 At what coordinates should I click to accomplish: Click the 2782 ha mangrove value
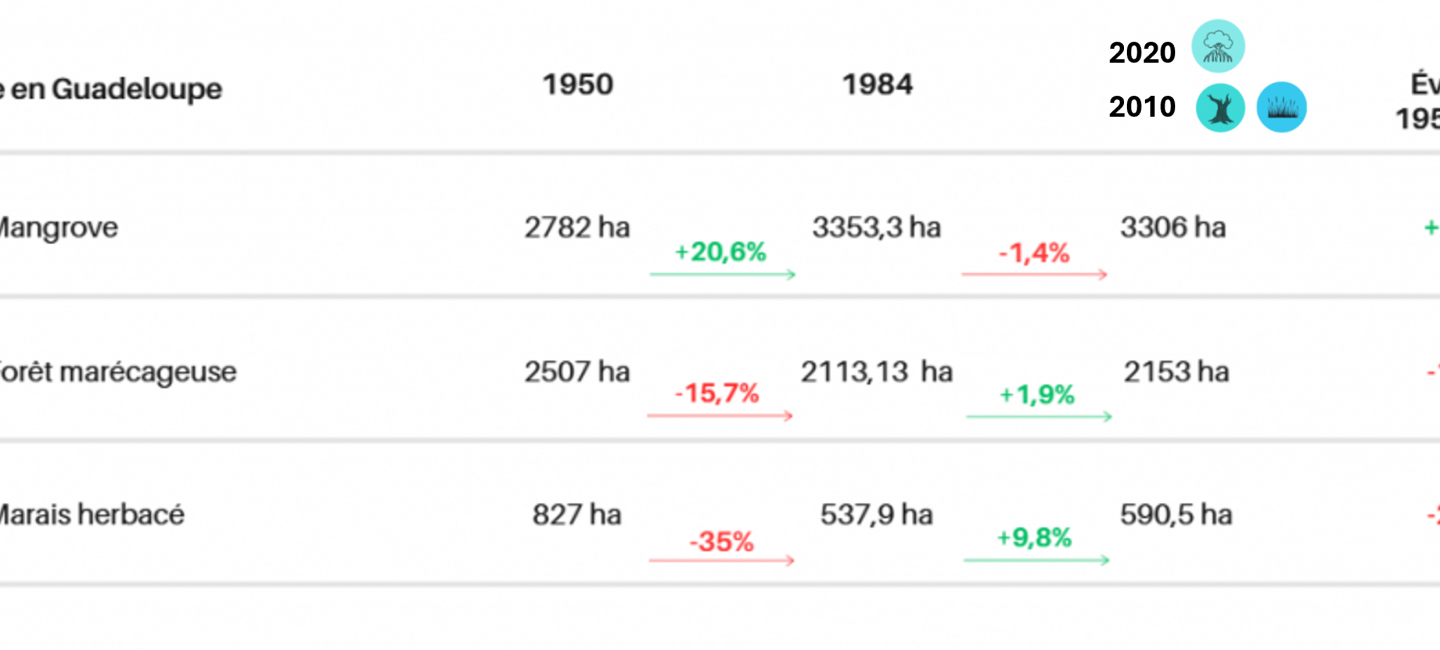577,228
